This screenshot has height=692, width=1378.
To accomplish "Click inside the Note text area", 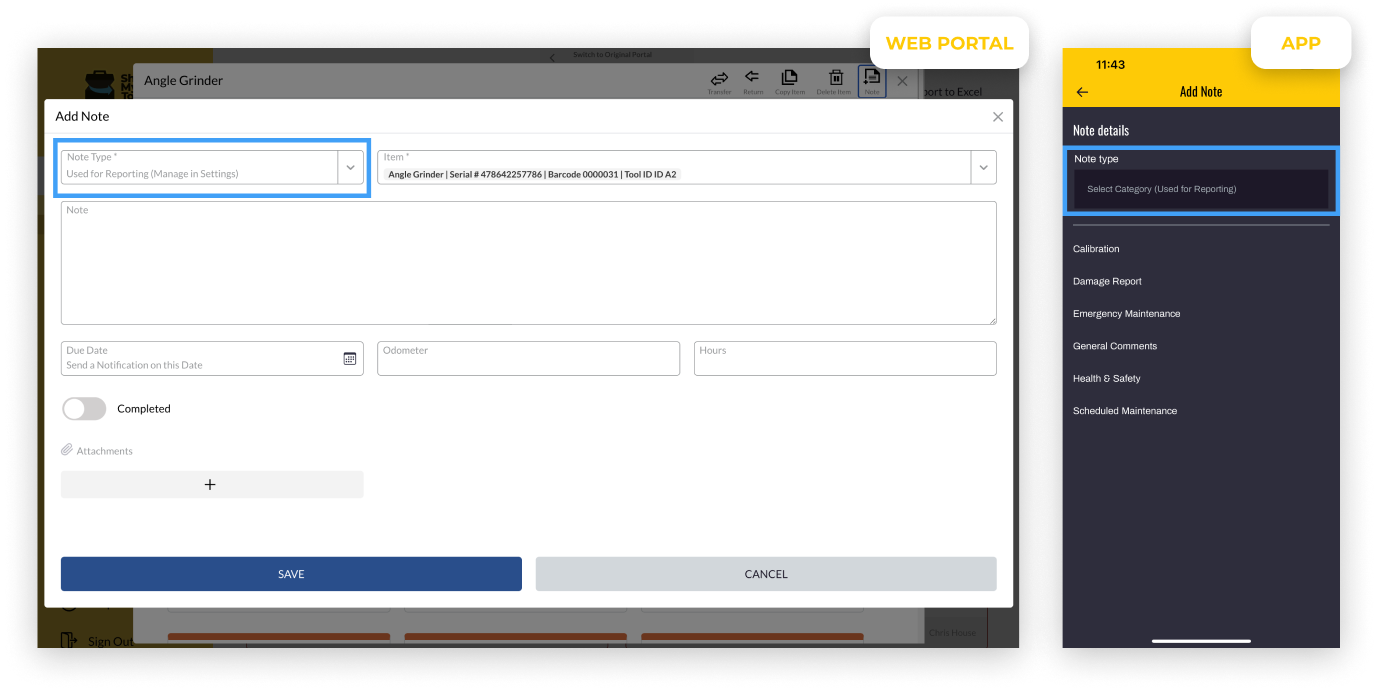I will coord(528,264).
